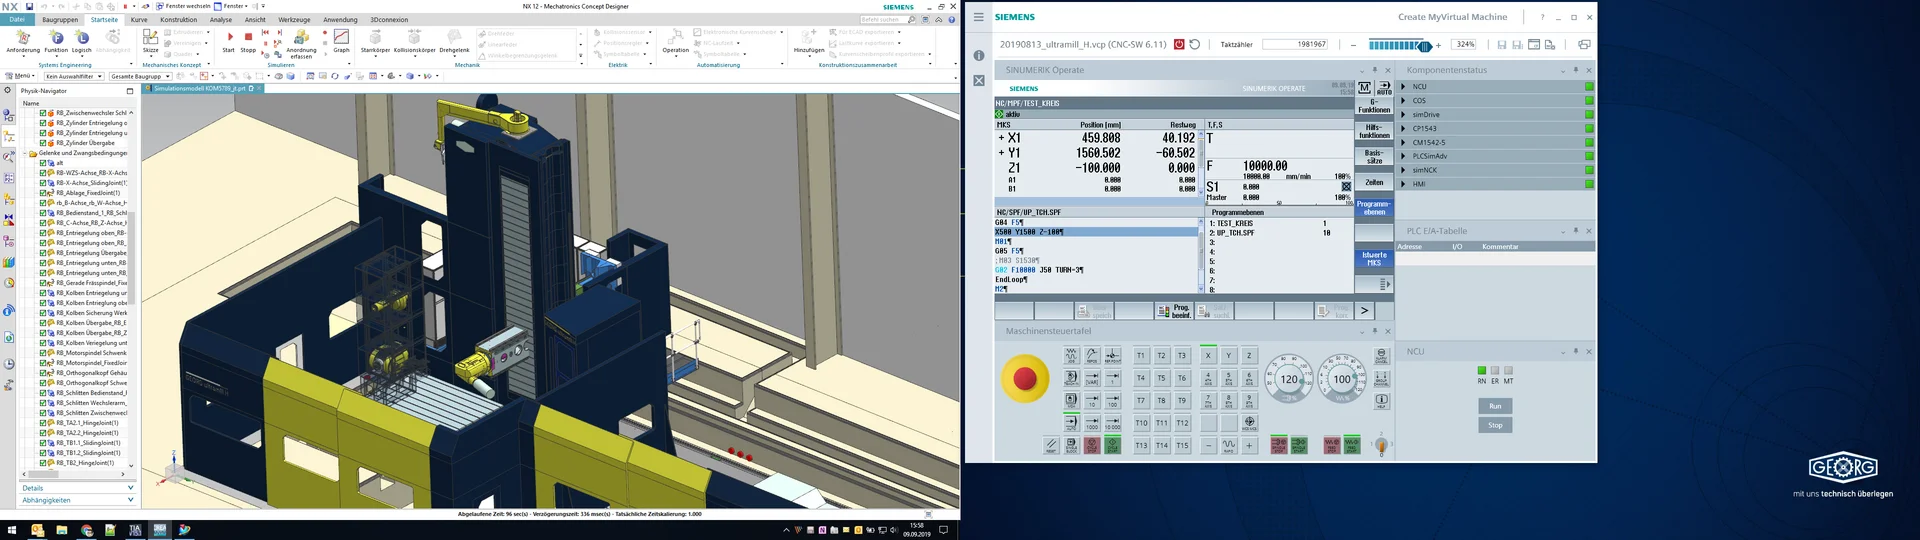Click the Hilfsfunktionen softkey

1374,131
